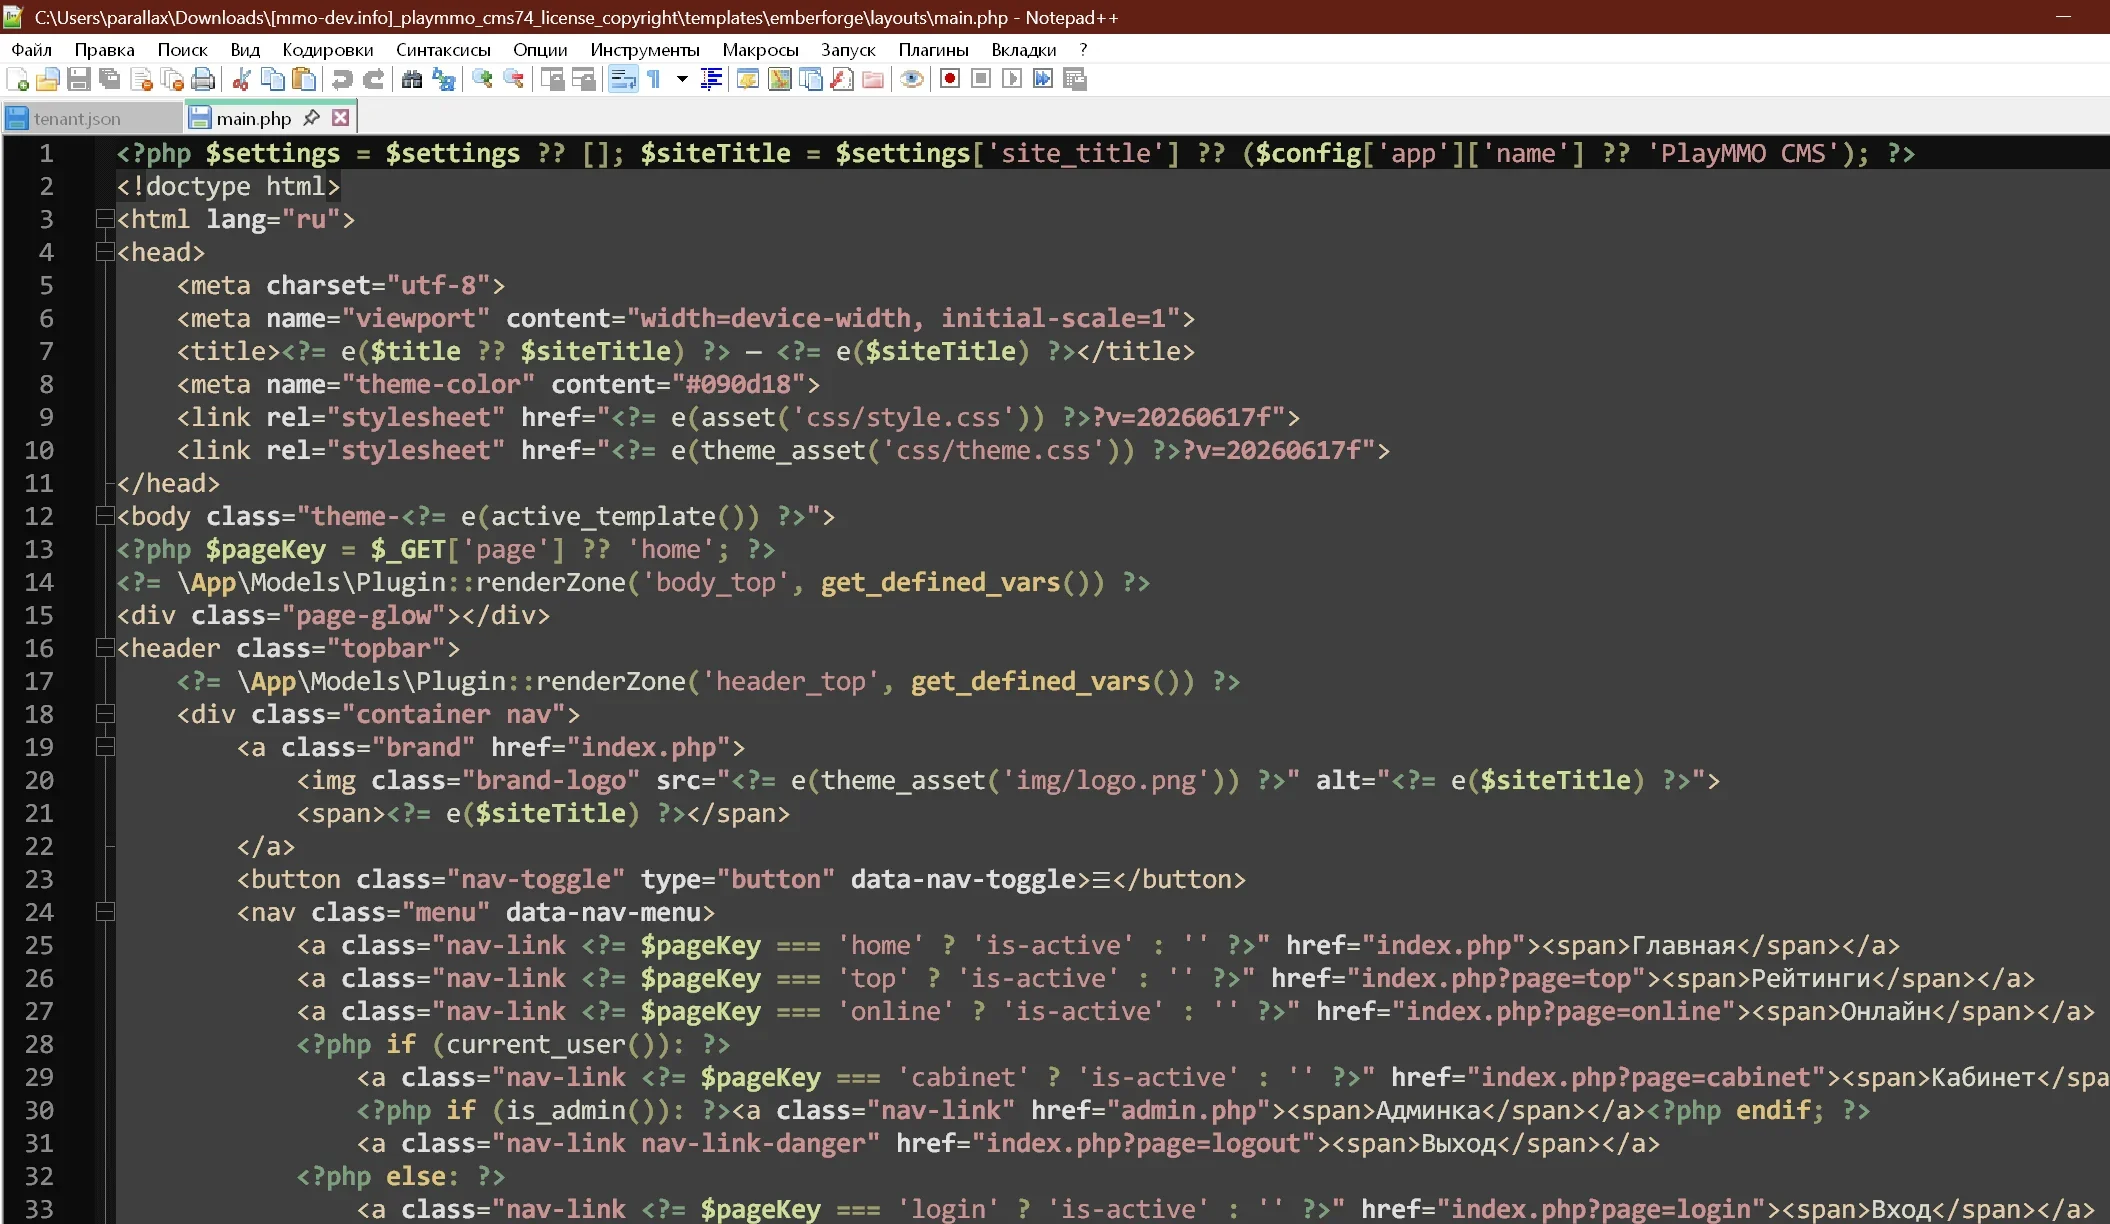This screenshot has width=2110, height=1224.
Task: Open the Правка menu
Action: (105, 49)
